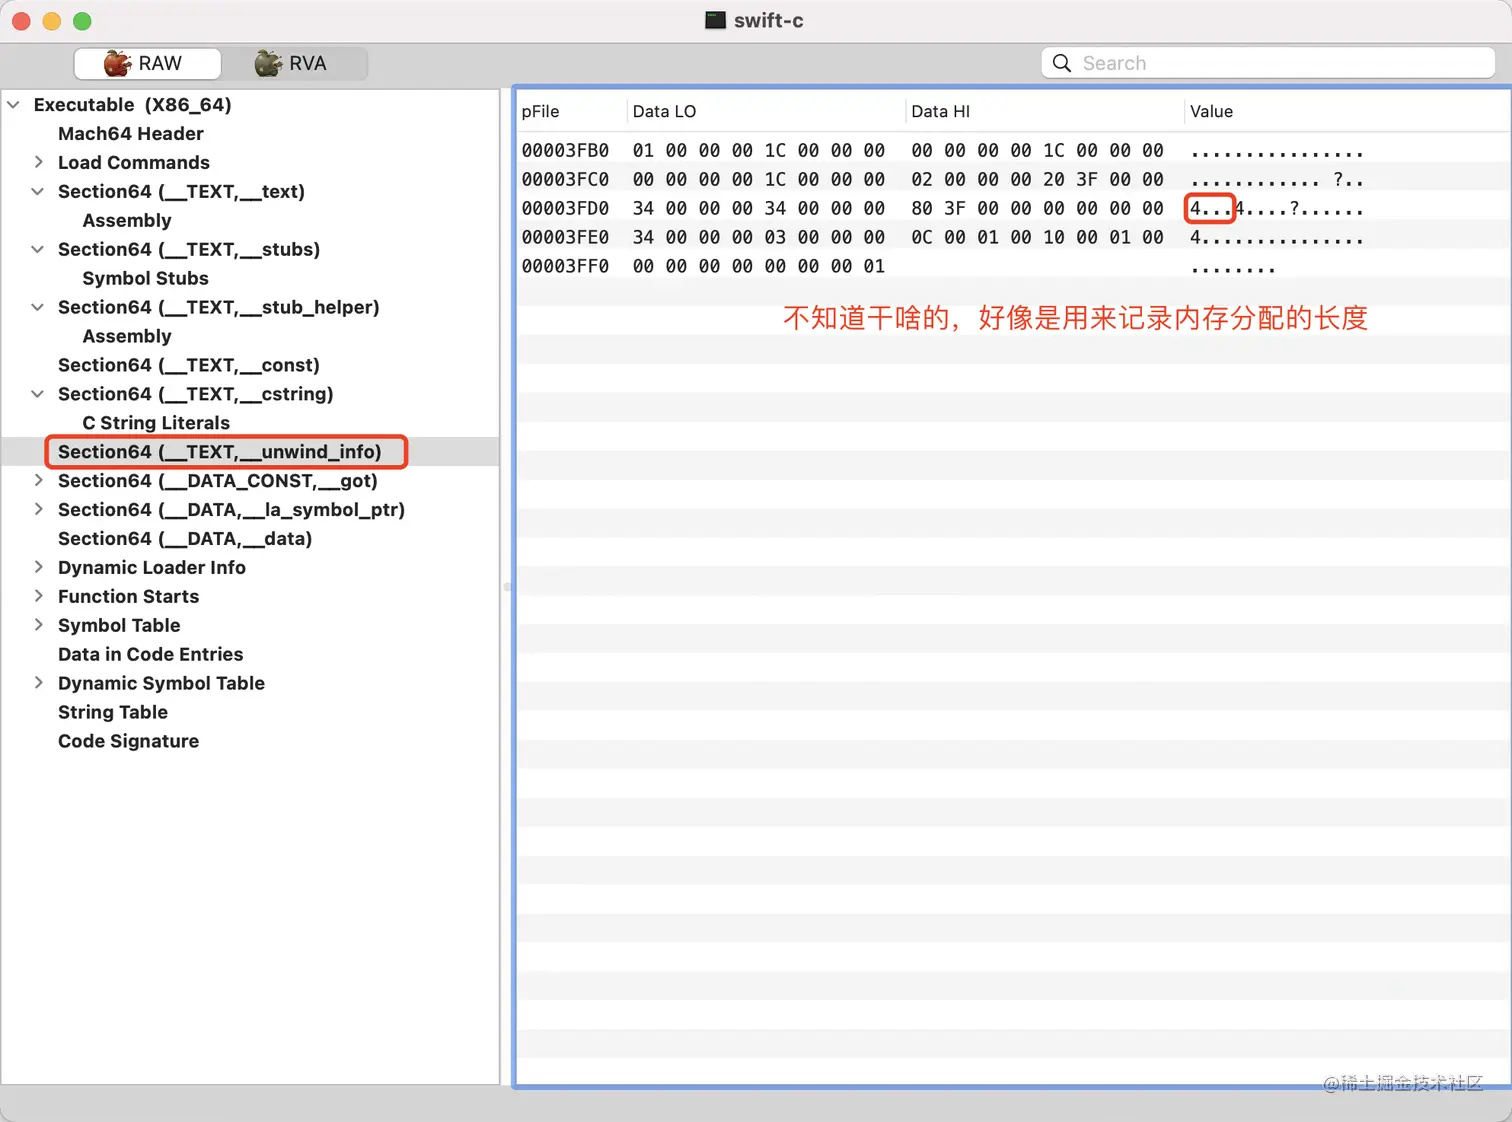Expand the Symbol Table node

38,625
